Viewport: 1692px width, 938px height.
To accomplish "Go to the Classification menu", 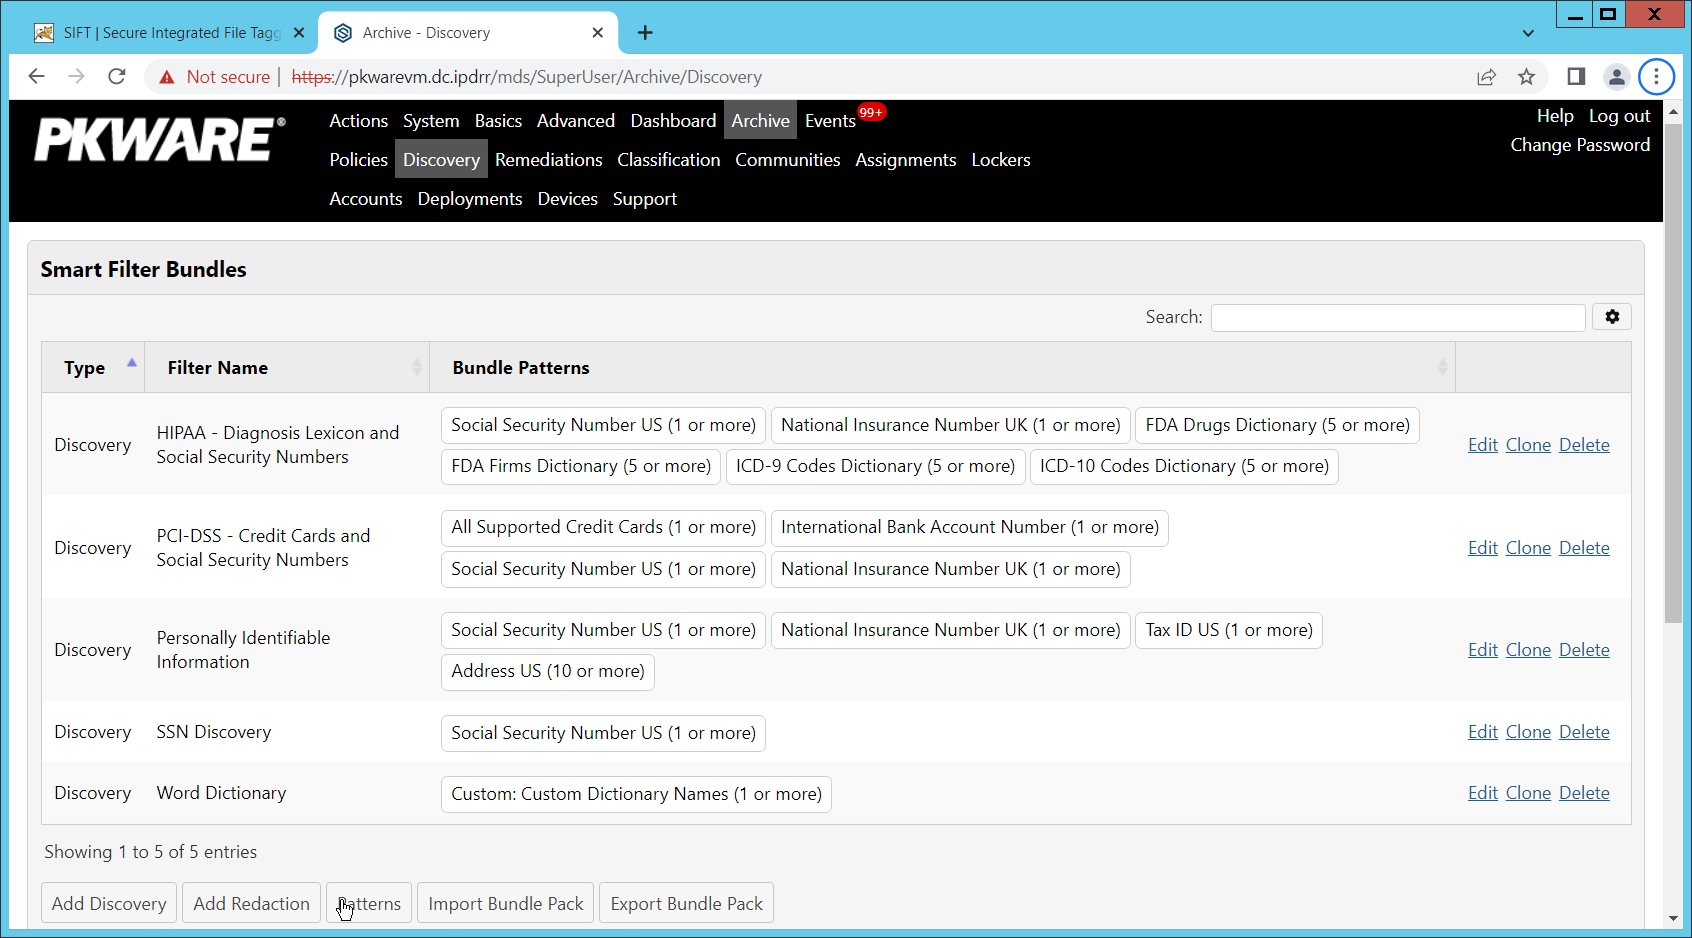I will [x=668, y=160].
